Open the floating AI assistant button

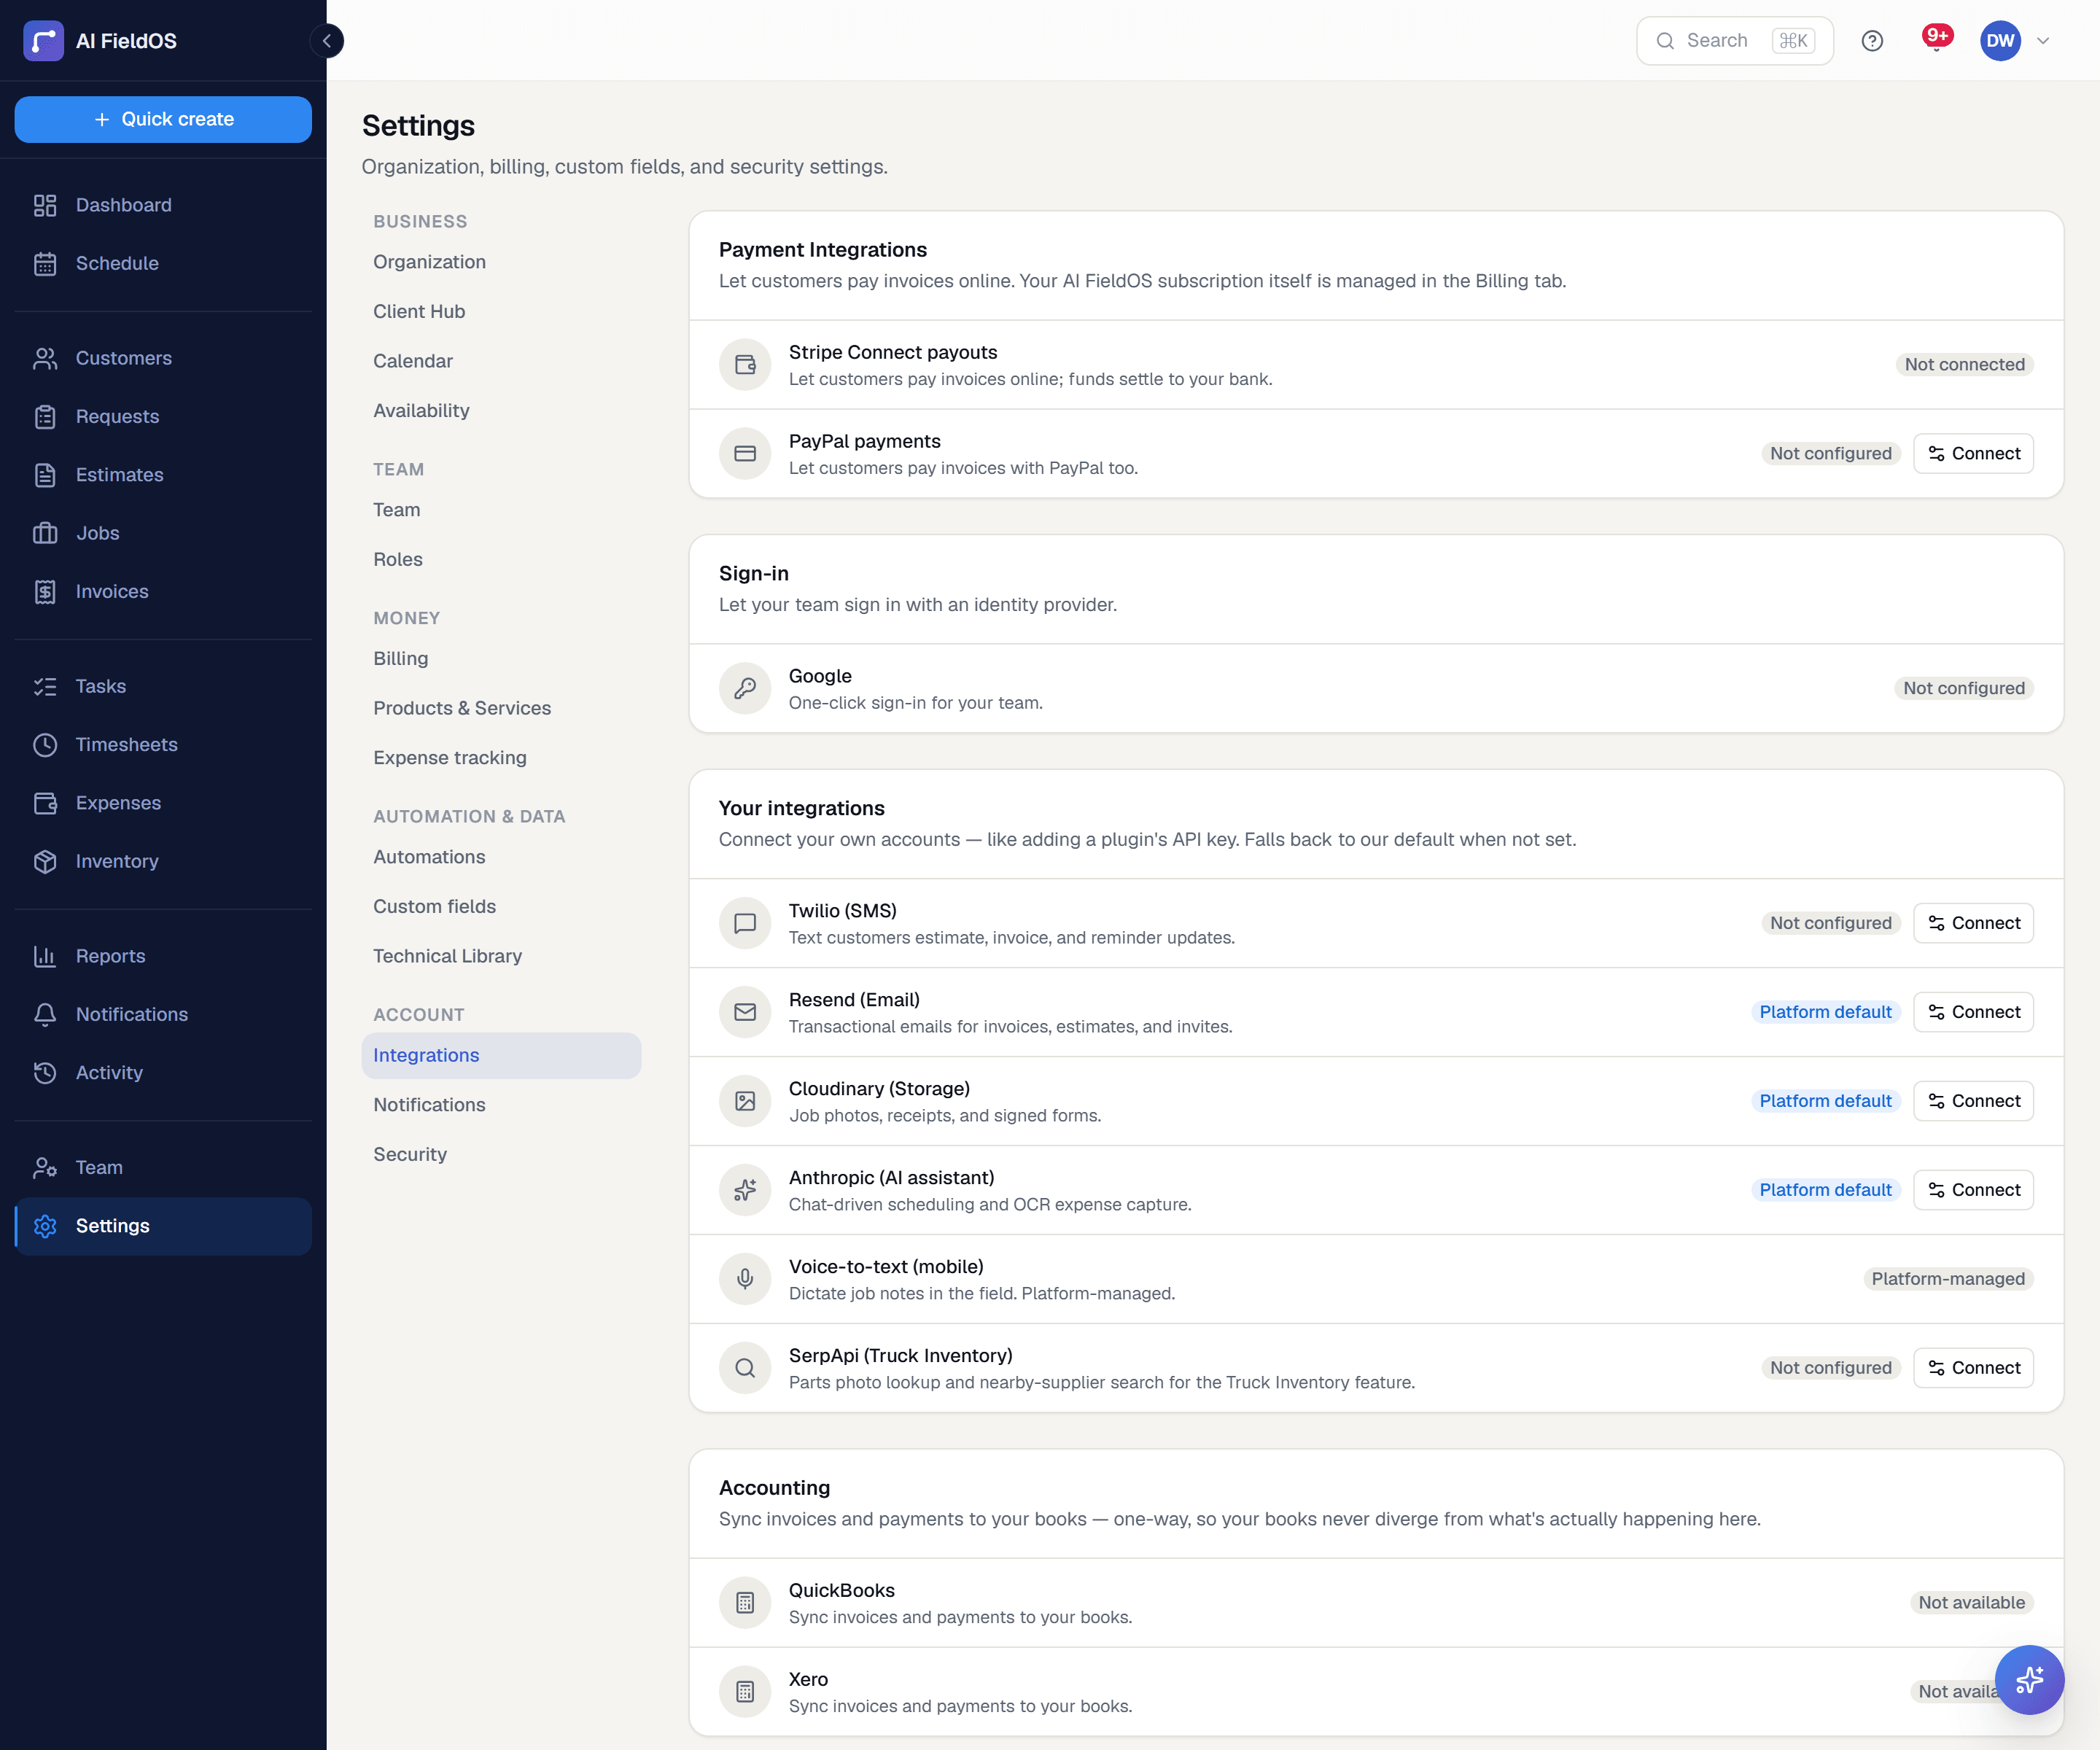click(2029, 1680)
